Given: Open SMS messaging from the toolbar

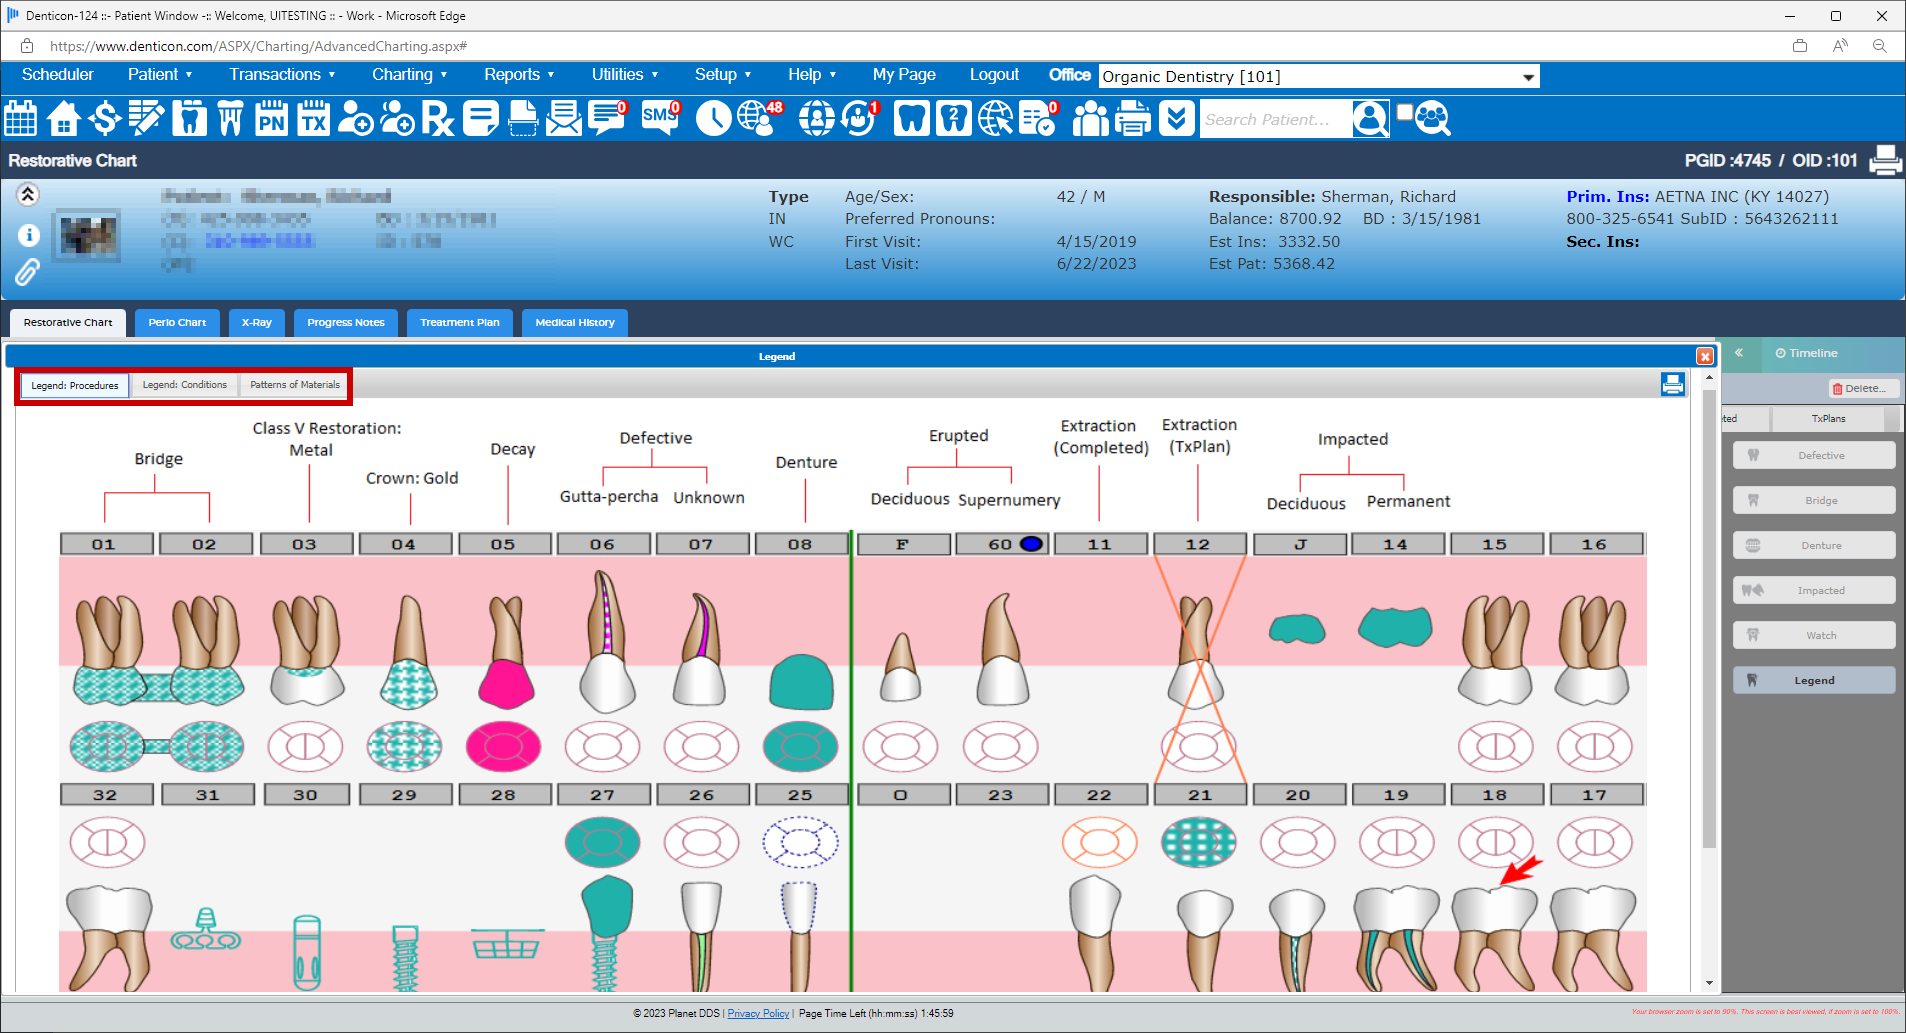Looking at the screenshot, I should 658,118.
